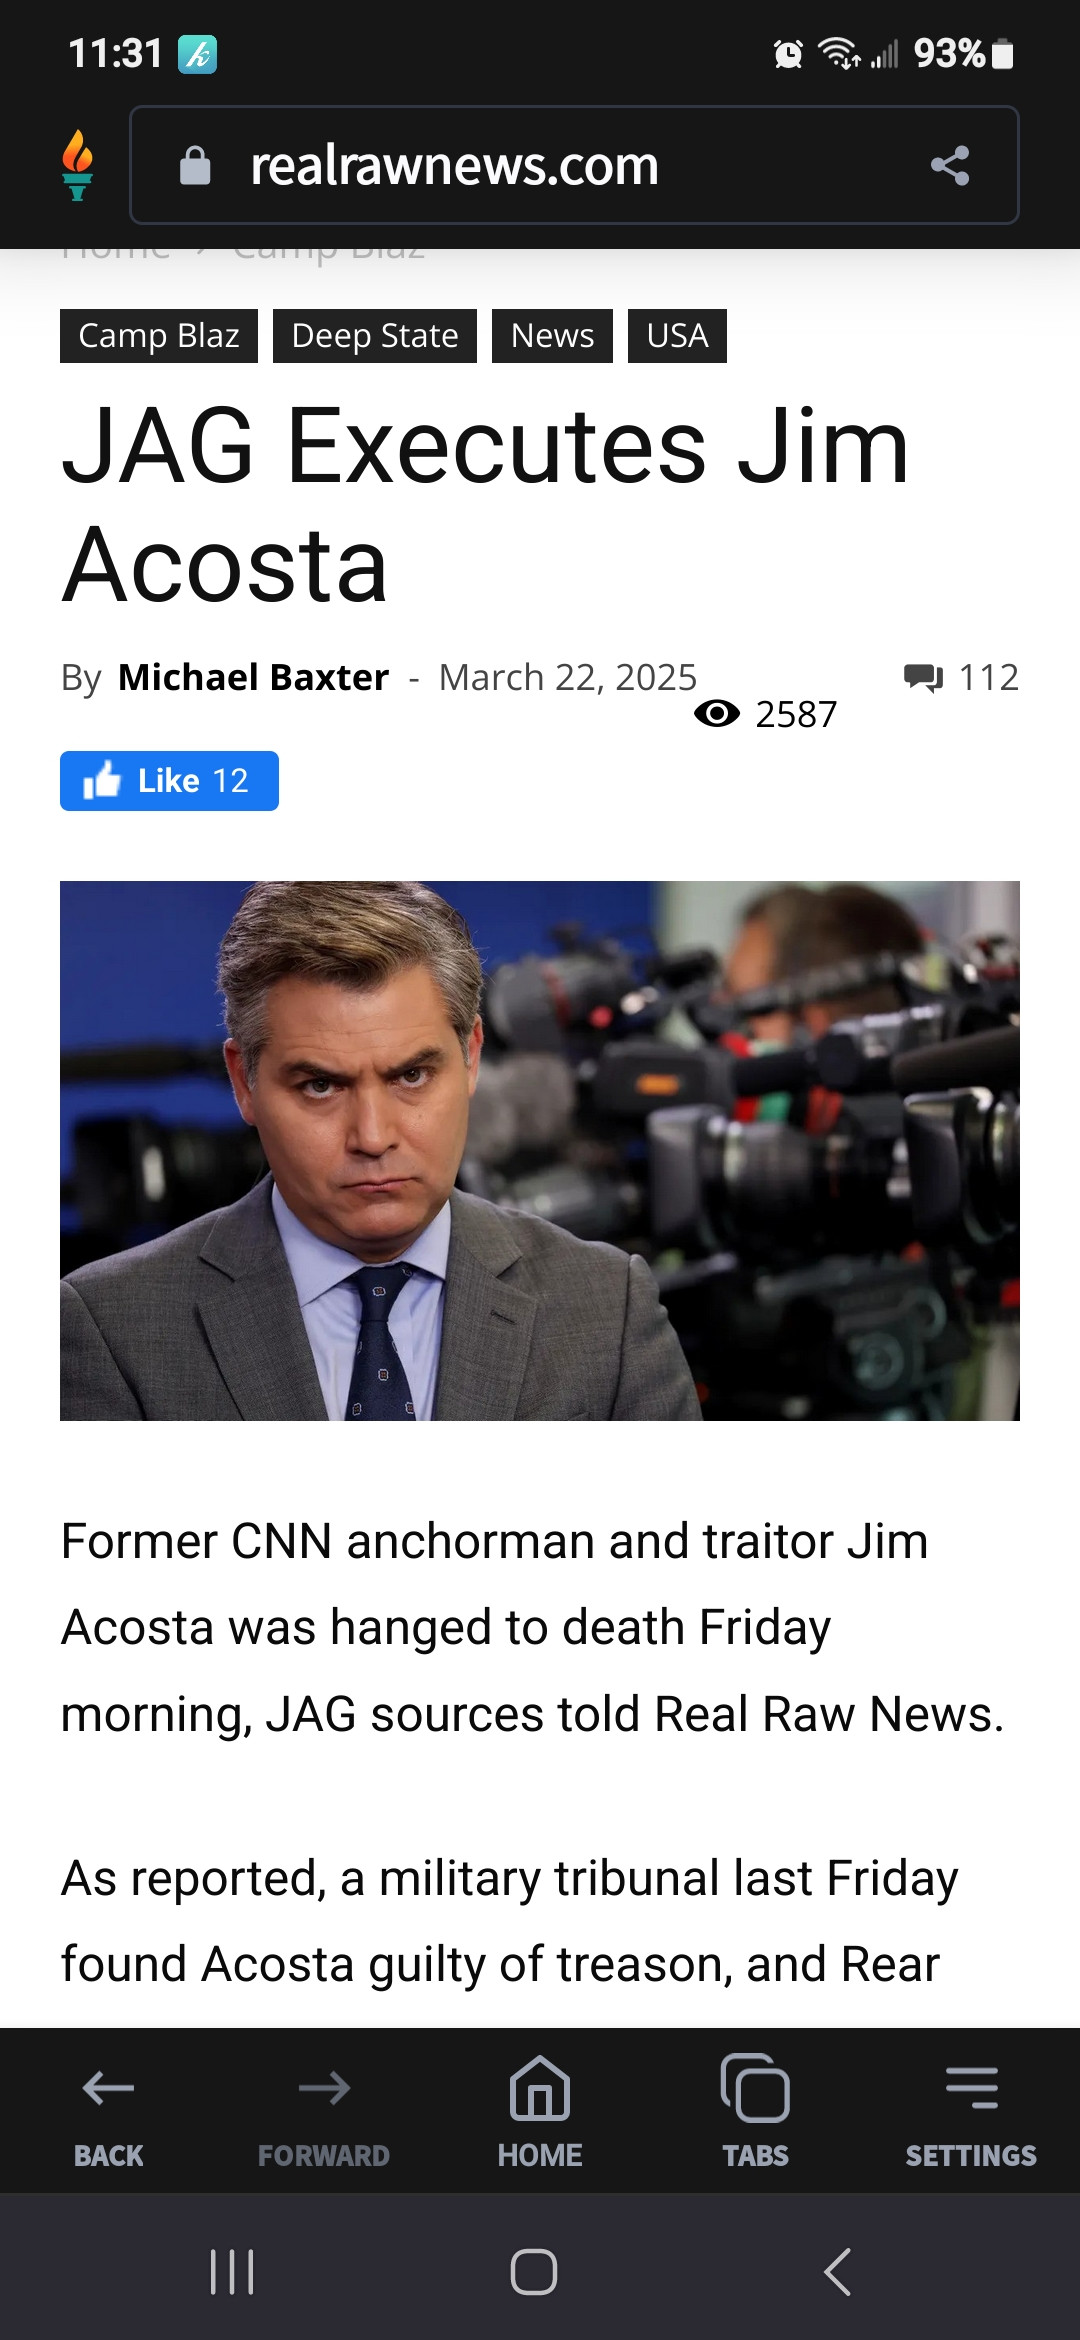The width and height of the screenshot is (1080, 2340).
Task: Tap the share icon in address bar
Action: click(x=950, y=165)
